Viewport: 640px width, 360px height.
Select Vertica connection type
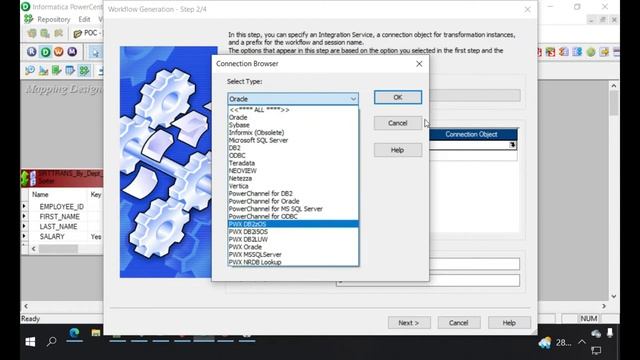[293, 186]
